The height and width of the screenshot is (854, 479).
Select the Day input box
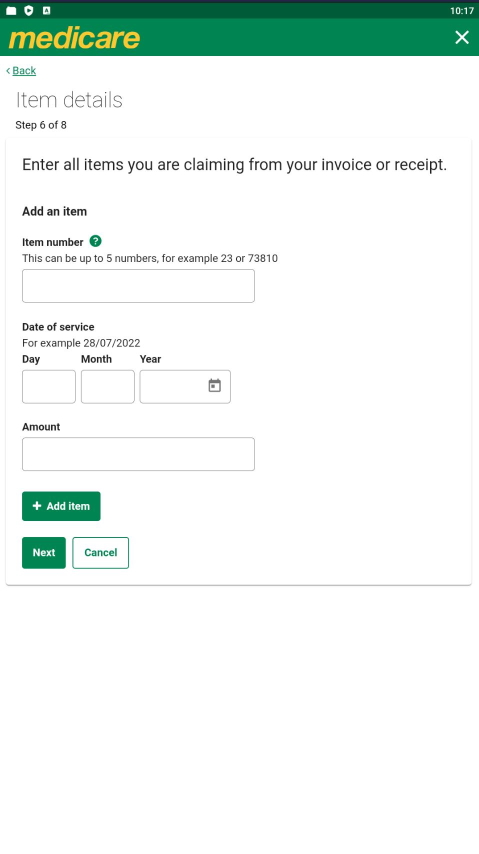tap(49, 387)
